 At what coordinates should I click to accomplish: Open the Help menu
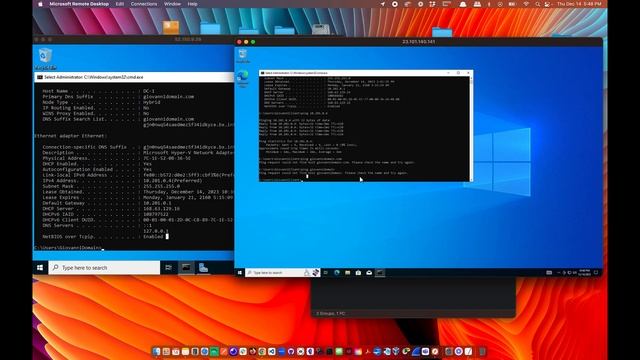pos(192,4)
